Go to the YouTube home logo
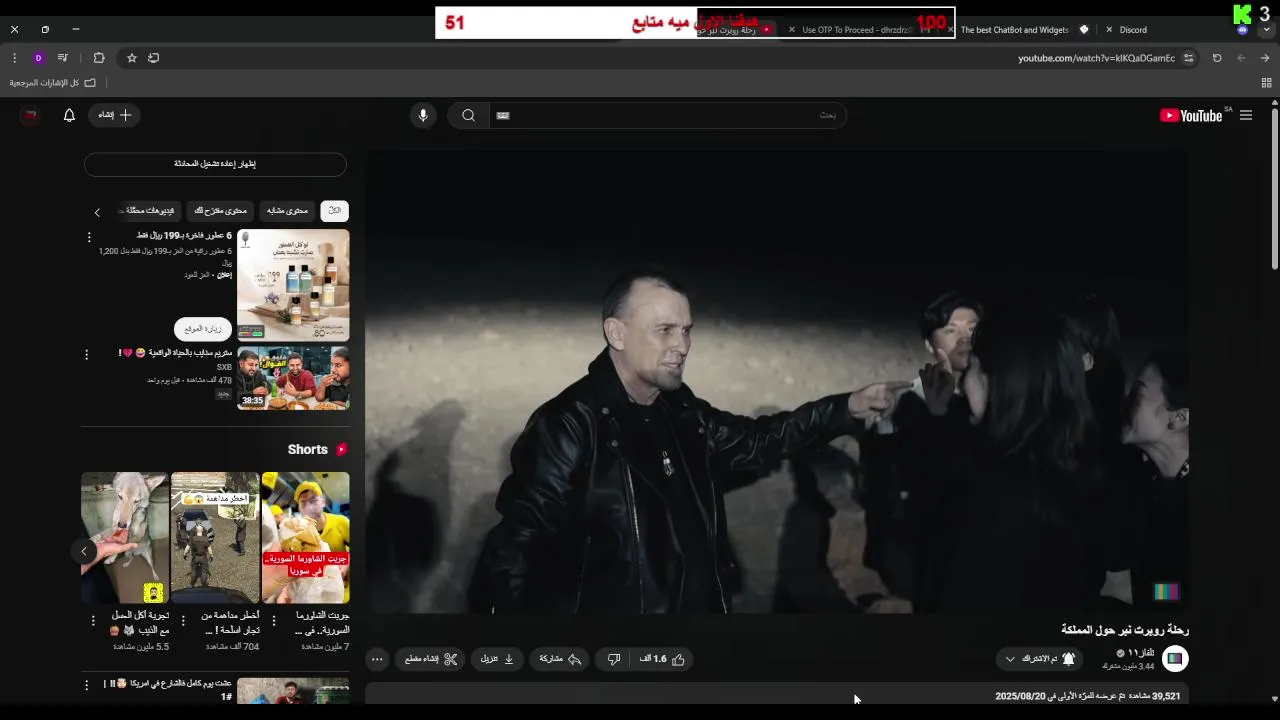Screen dimensions: 1280x720 1191,115
